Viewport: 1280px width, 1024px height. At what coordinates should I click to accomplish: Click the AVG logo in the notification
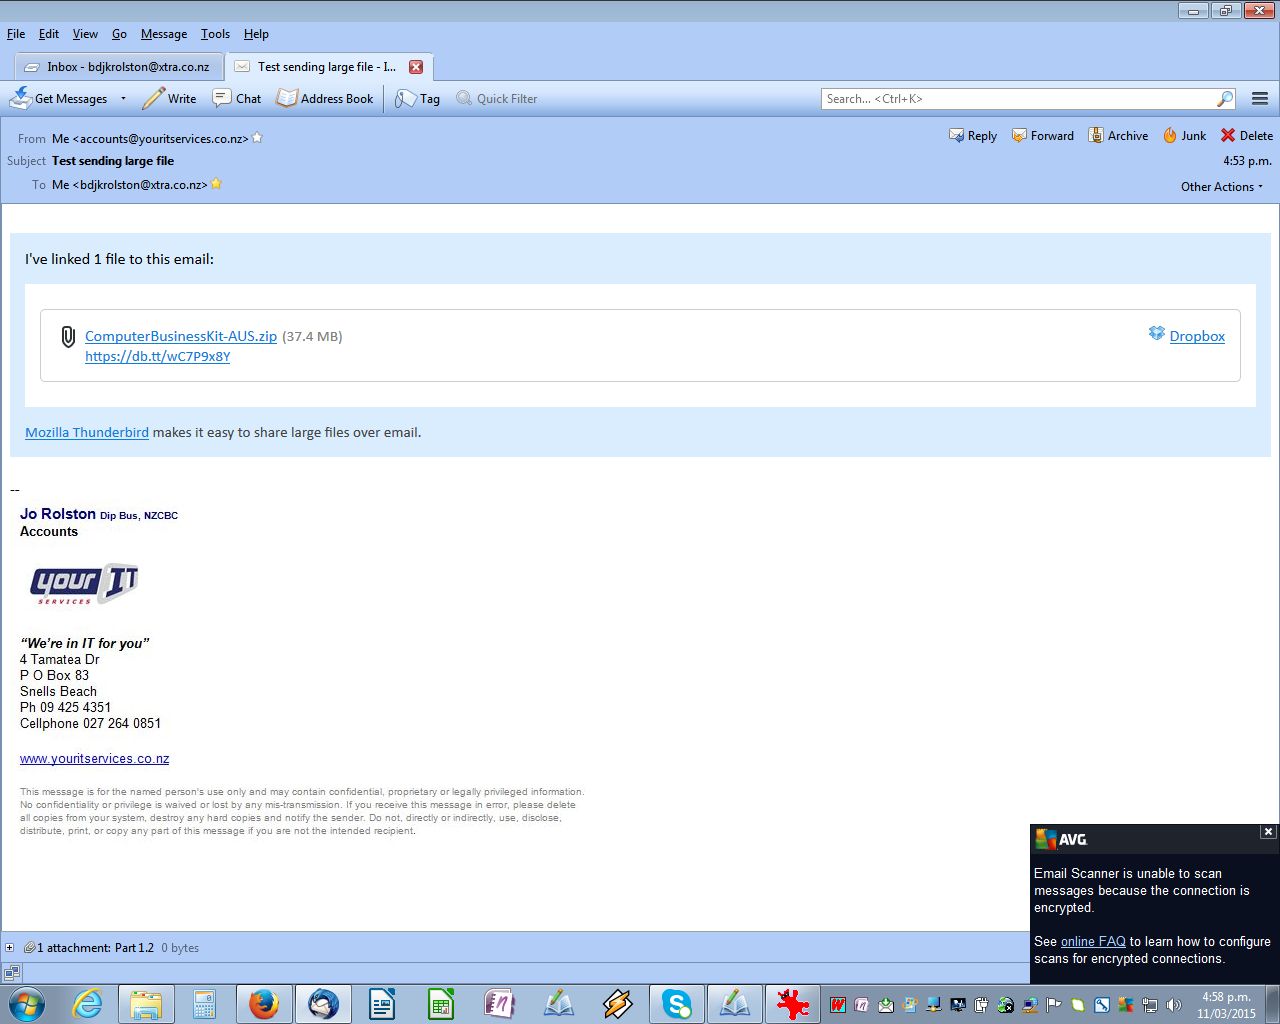coord(1061,839)
